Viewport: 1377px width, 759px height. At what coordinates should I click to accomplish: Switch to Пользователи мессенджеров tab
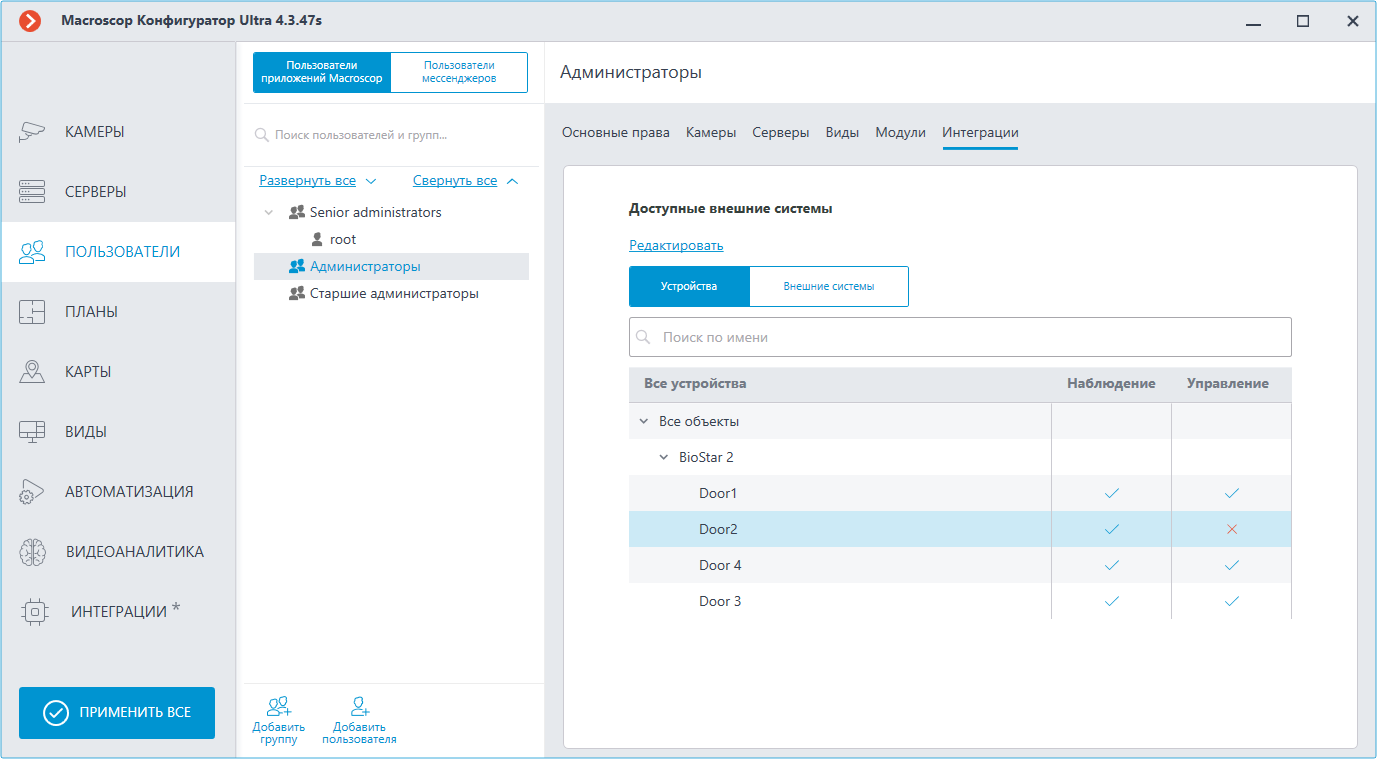coord(459,72)
